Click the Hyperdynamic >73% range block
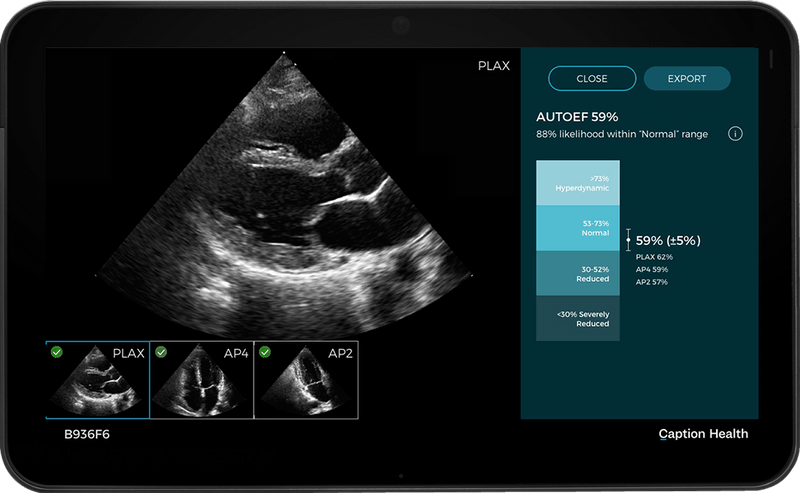The height and width of the screenshot is (493, 800). click(578, 183)
